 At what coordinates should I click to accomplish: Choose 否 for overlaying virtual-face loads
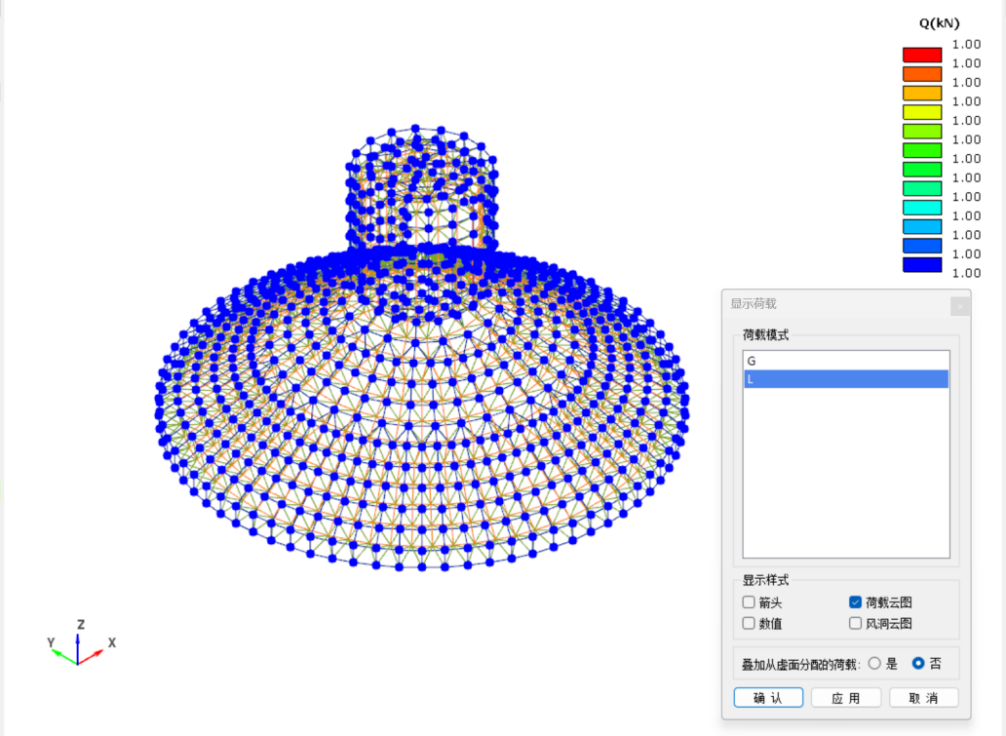918,663
